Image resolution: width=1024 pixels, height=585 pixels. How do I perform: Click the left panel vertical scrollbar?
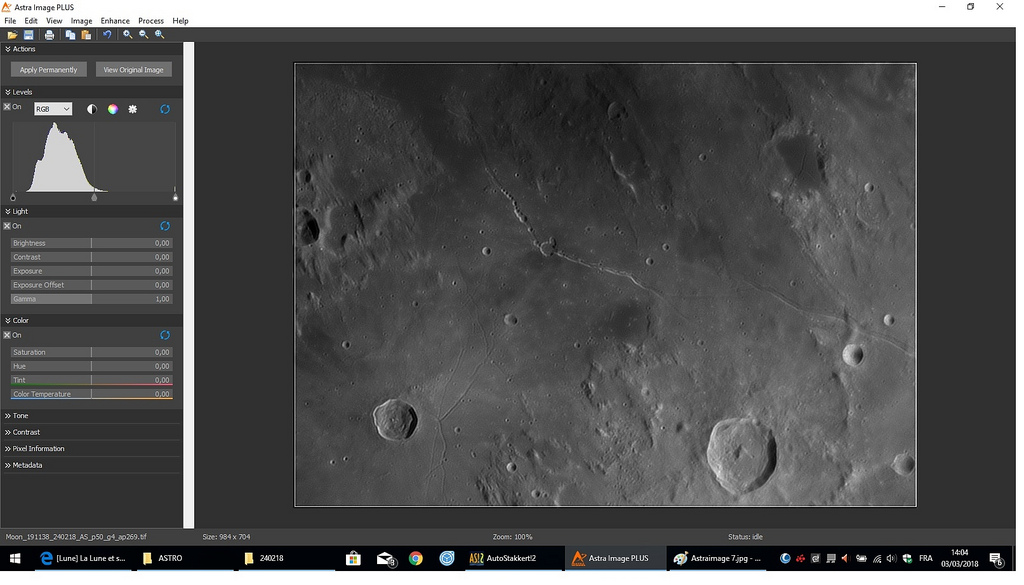pos(189,285)
